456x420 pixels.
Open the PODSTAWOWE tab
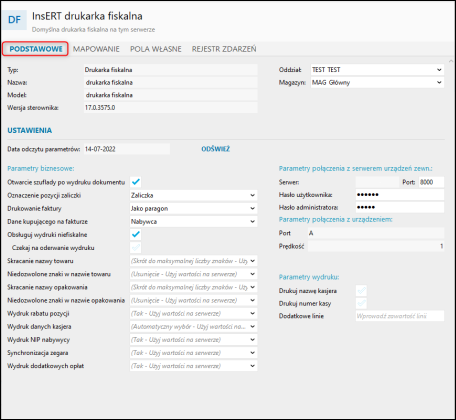[36, 49]
